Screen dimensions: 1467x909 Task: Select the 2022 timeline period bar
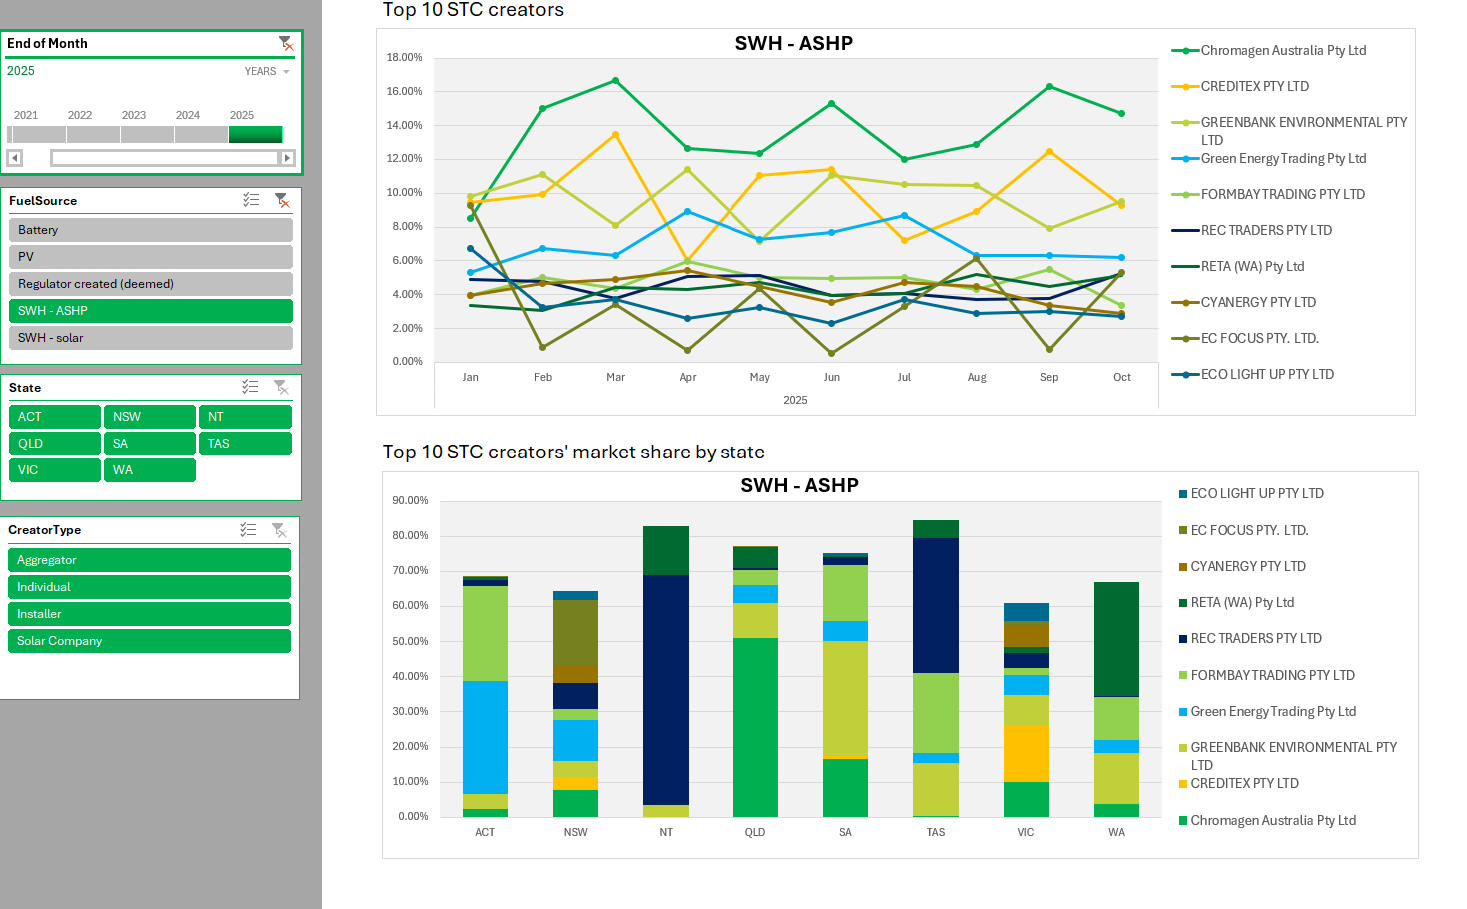coord(93,134)
